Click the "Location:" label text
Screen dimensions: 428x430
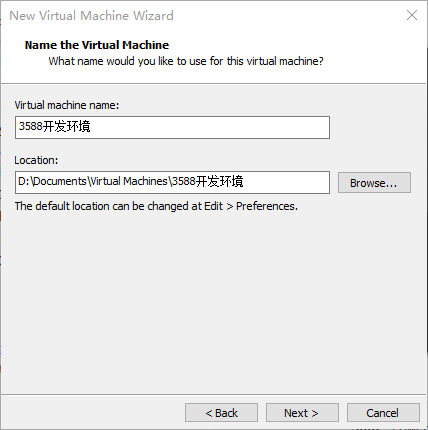tap(36, 160)
